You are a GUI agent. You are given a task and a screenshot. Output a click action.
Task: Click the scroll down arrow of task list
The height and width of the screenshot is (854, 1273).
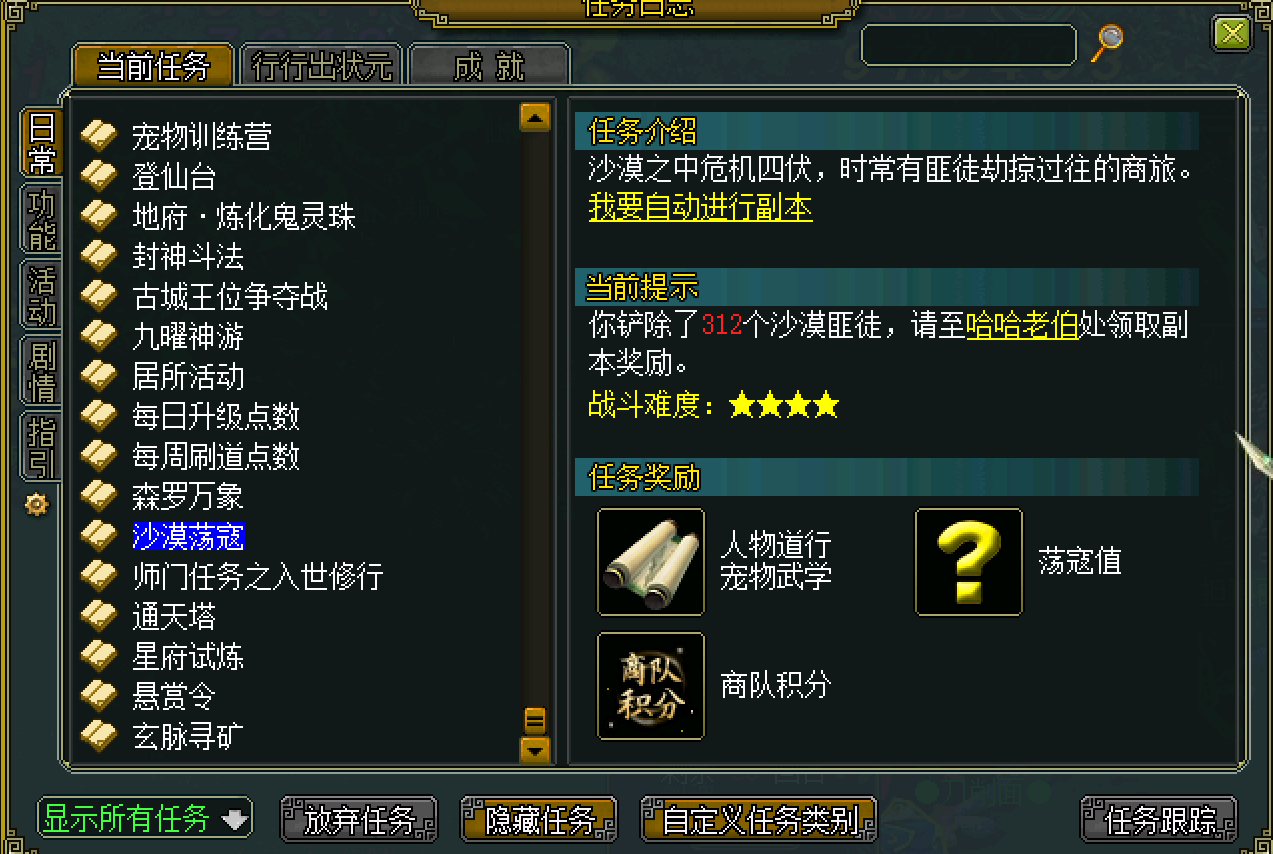click(536, 749)
